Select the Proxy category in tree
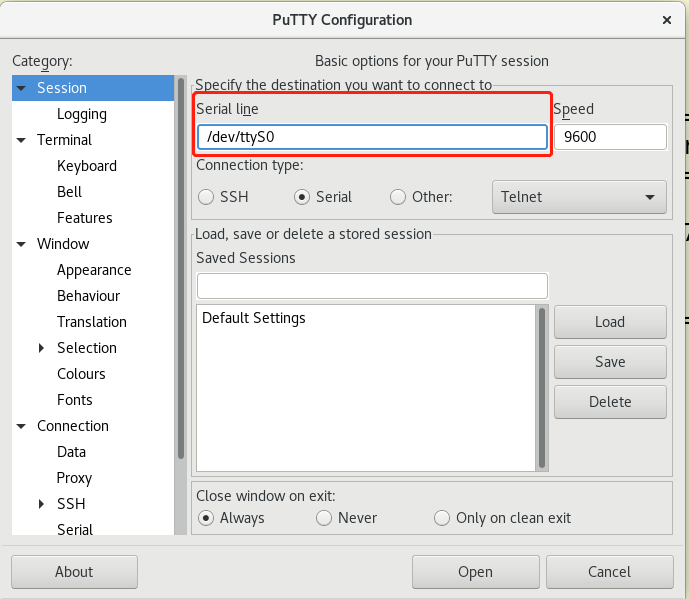689x599 pixels. (74, 478)
